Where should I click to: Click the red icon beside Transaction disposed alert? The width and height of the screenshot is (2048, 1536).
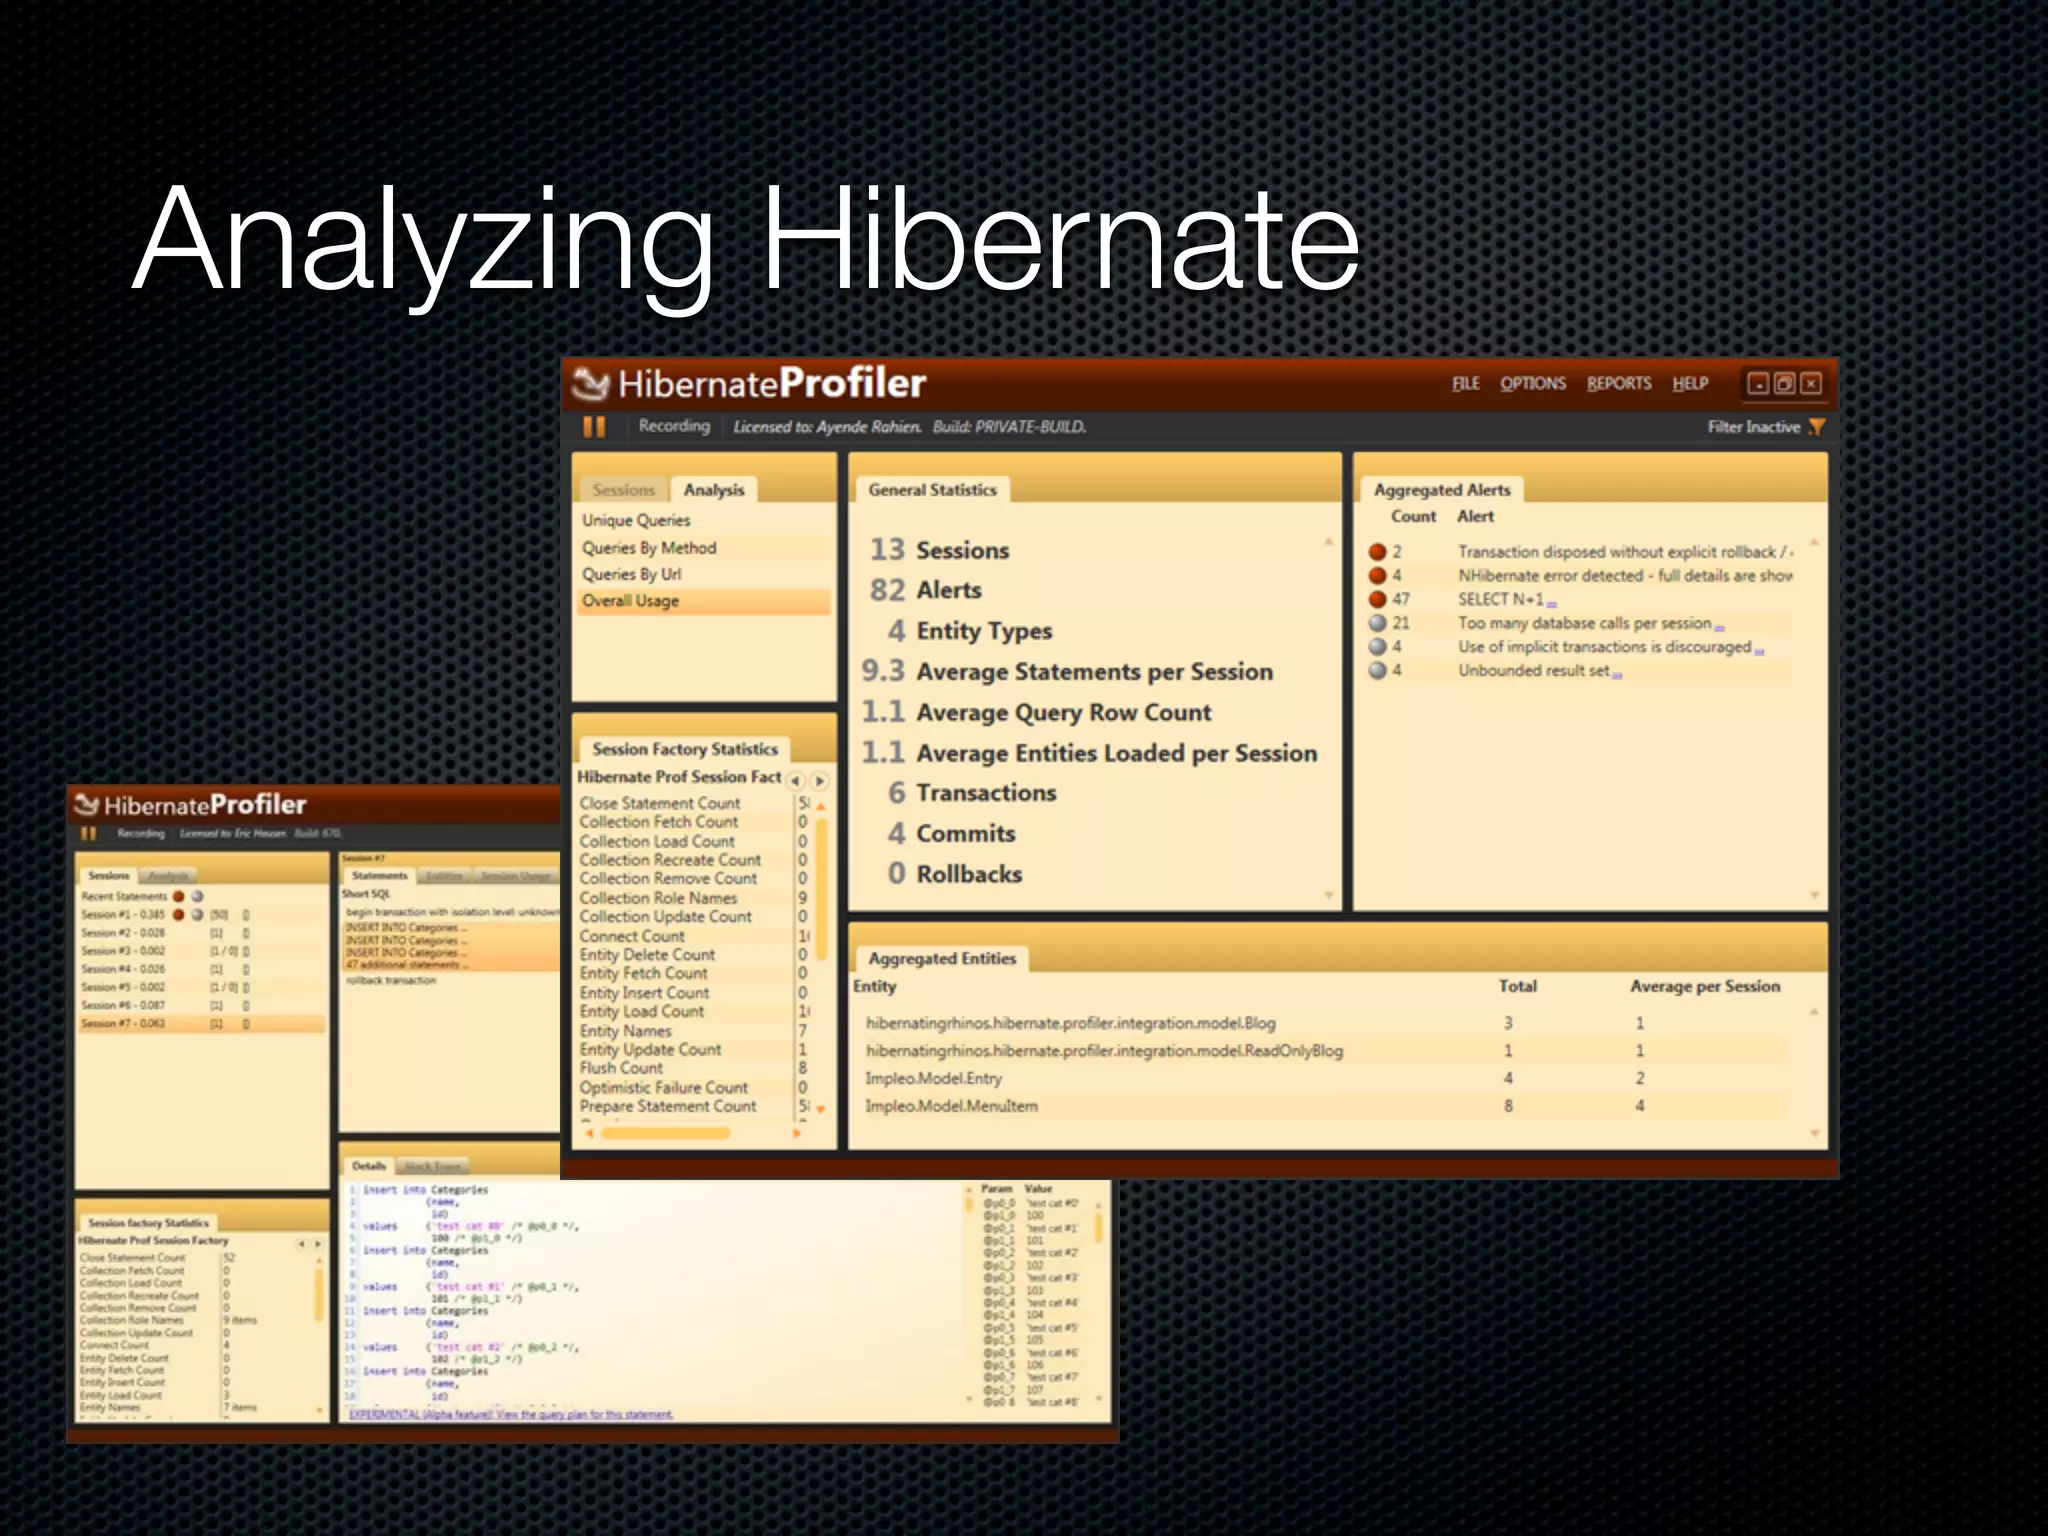click(1377, 551)
